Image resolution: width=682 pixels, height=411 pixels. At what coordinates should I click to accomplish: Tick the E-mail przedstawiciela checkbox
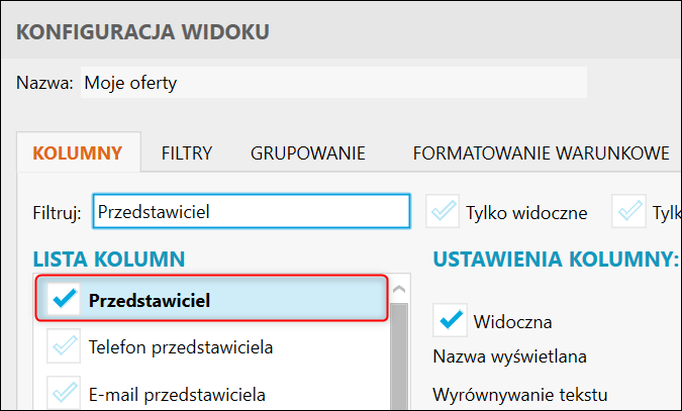[62, 393]
